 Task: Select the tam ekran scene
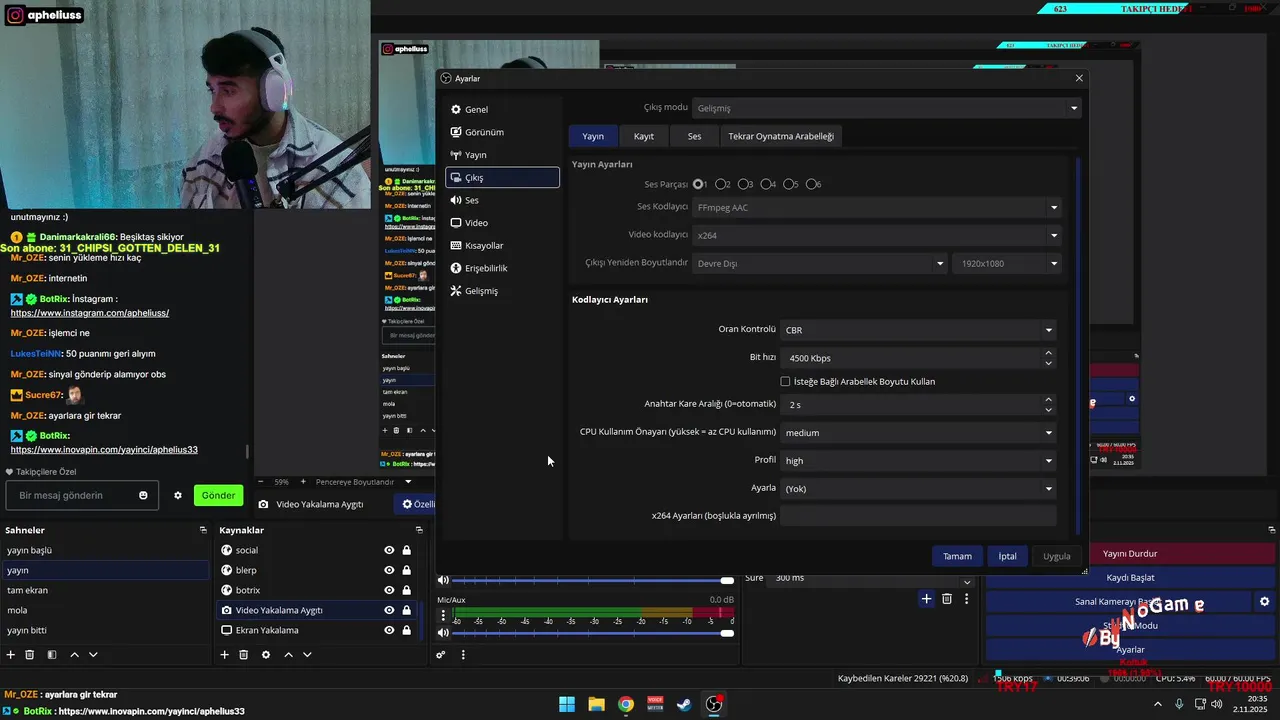(x=105, y=590)
